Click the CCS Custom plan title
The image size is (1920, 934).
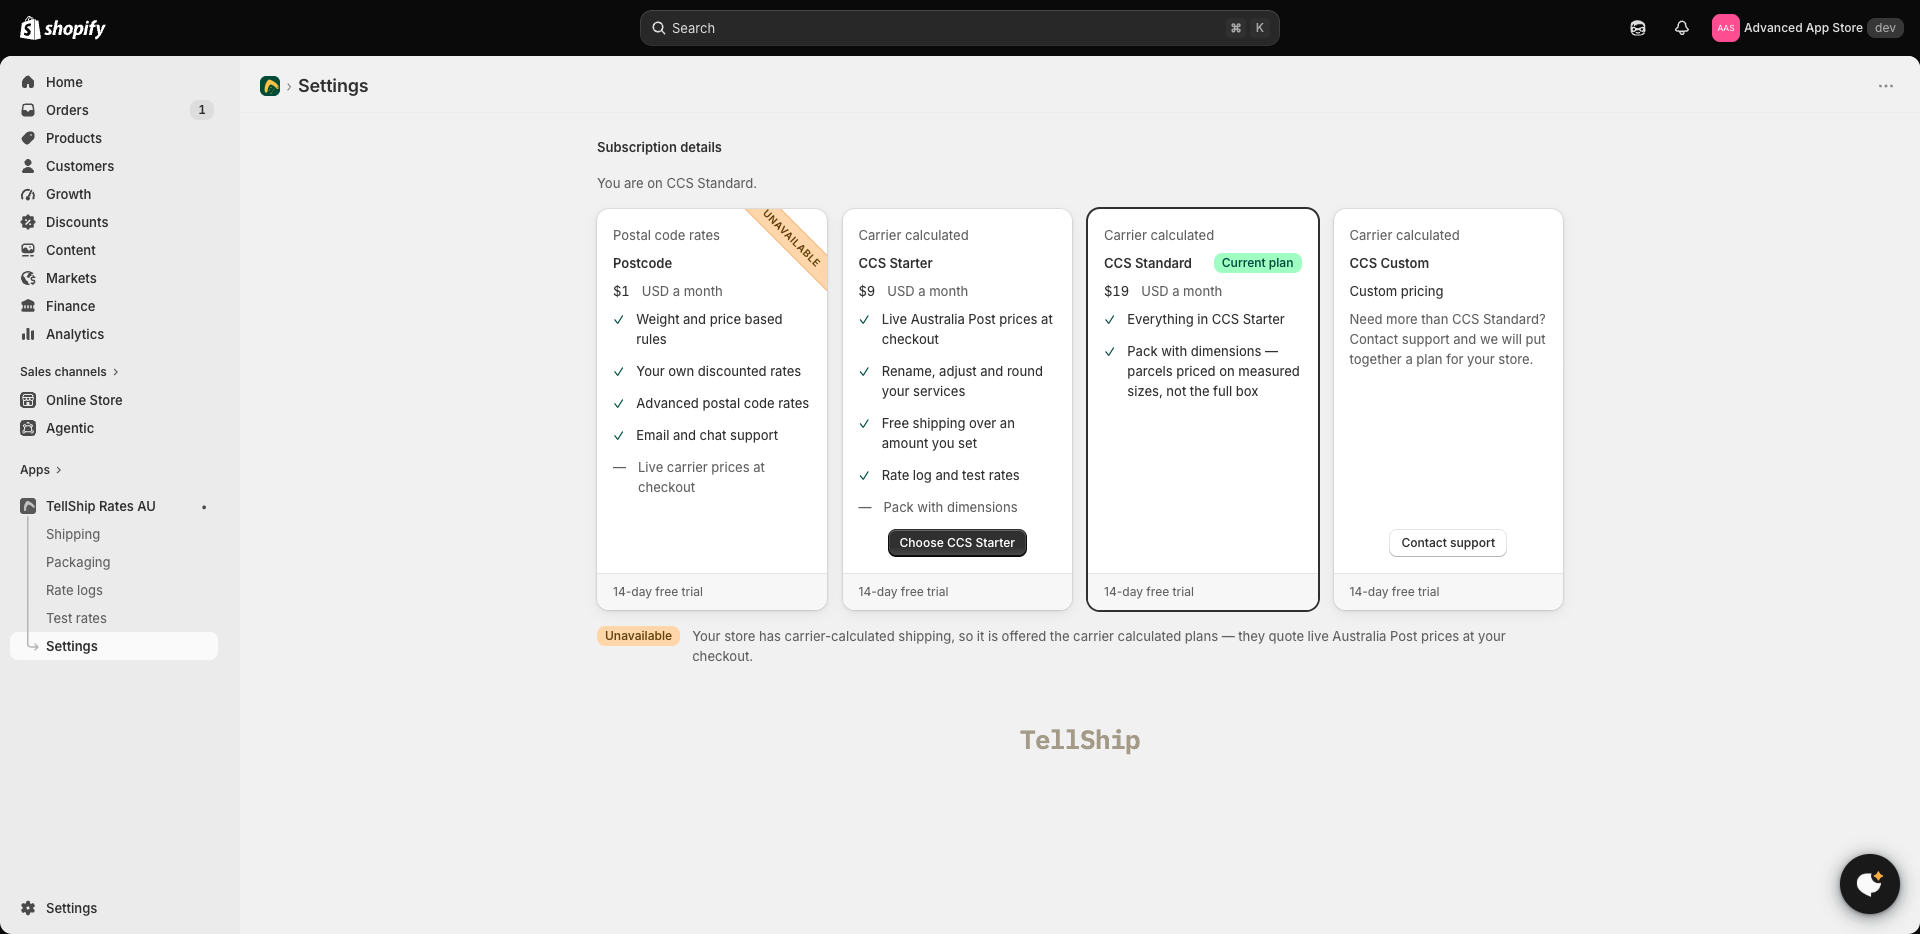pos(1389,263)
